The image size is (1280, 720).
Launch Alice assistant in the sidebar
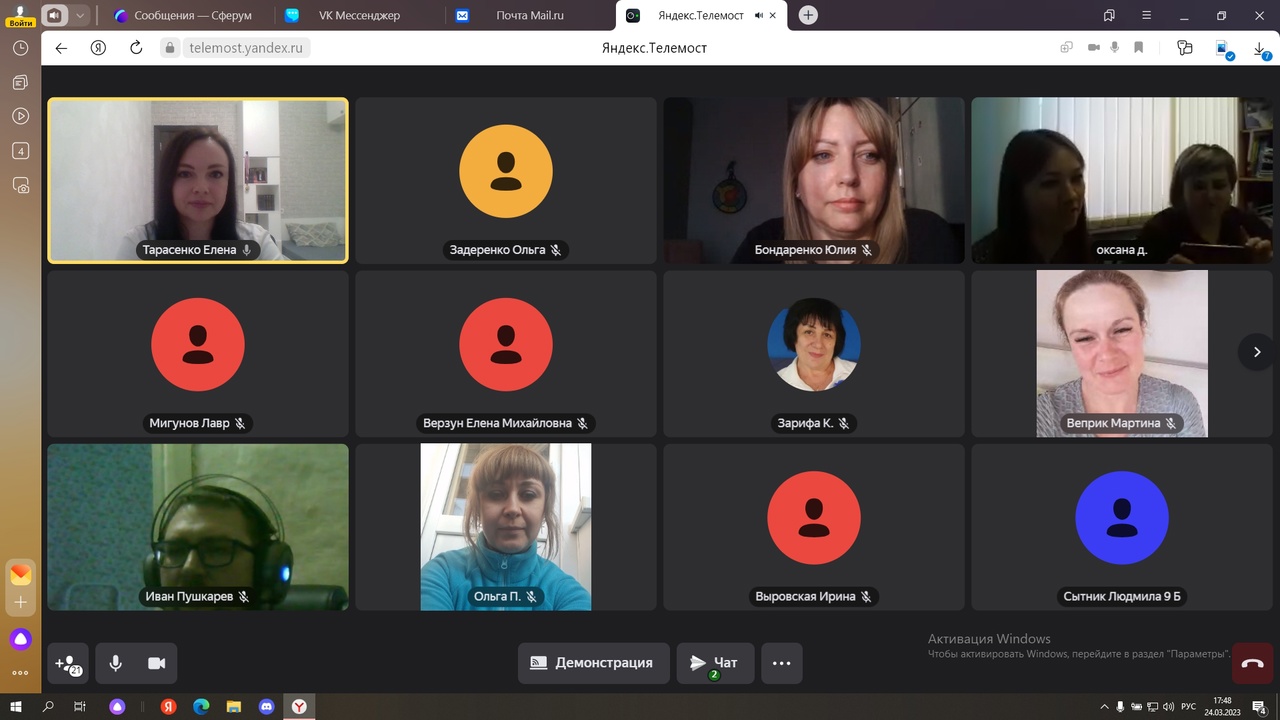point(20,639)
